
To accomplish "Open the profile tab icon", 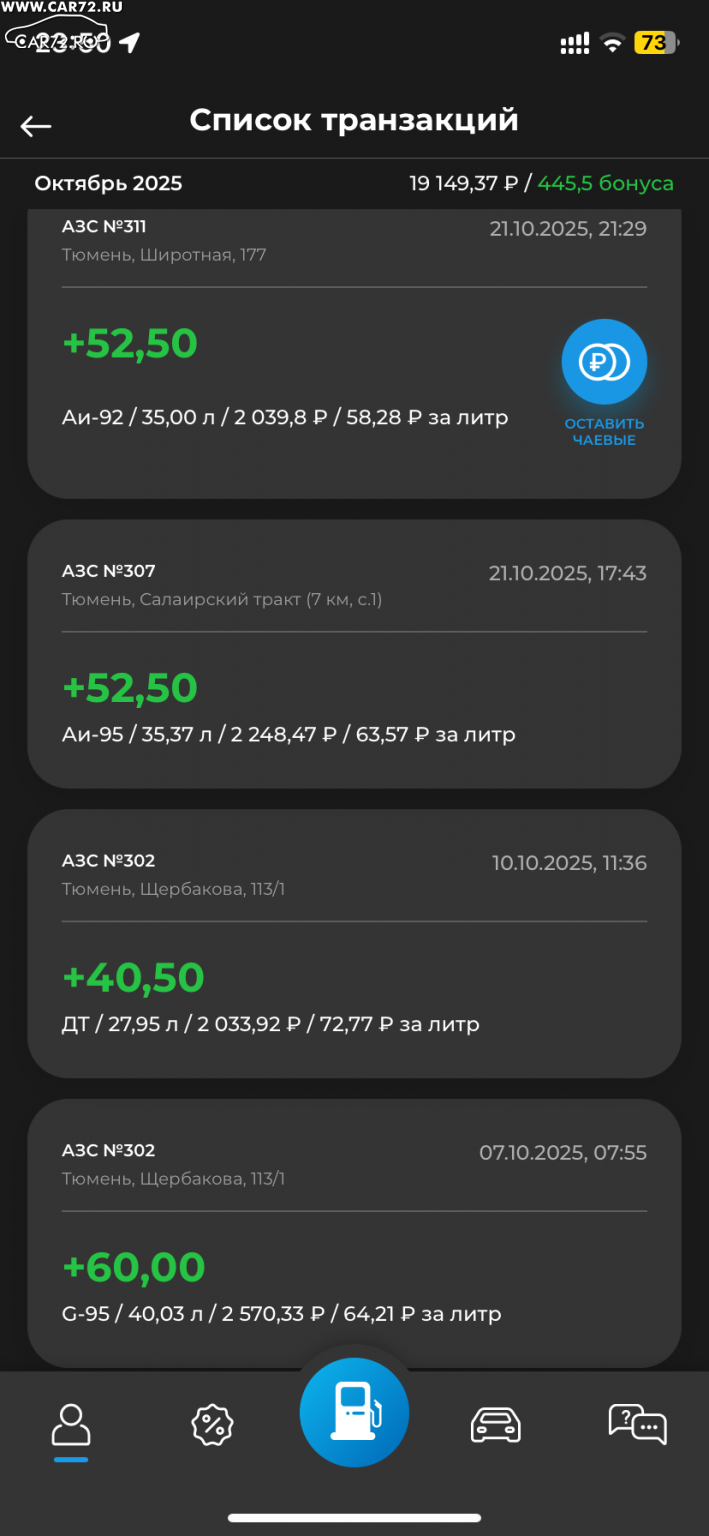I will tap(71, 1424).
